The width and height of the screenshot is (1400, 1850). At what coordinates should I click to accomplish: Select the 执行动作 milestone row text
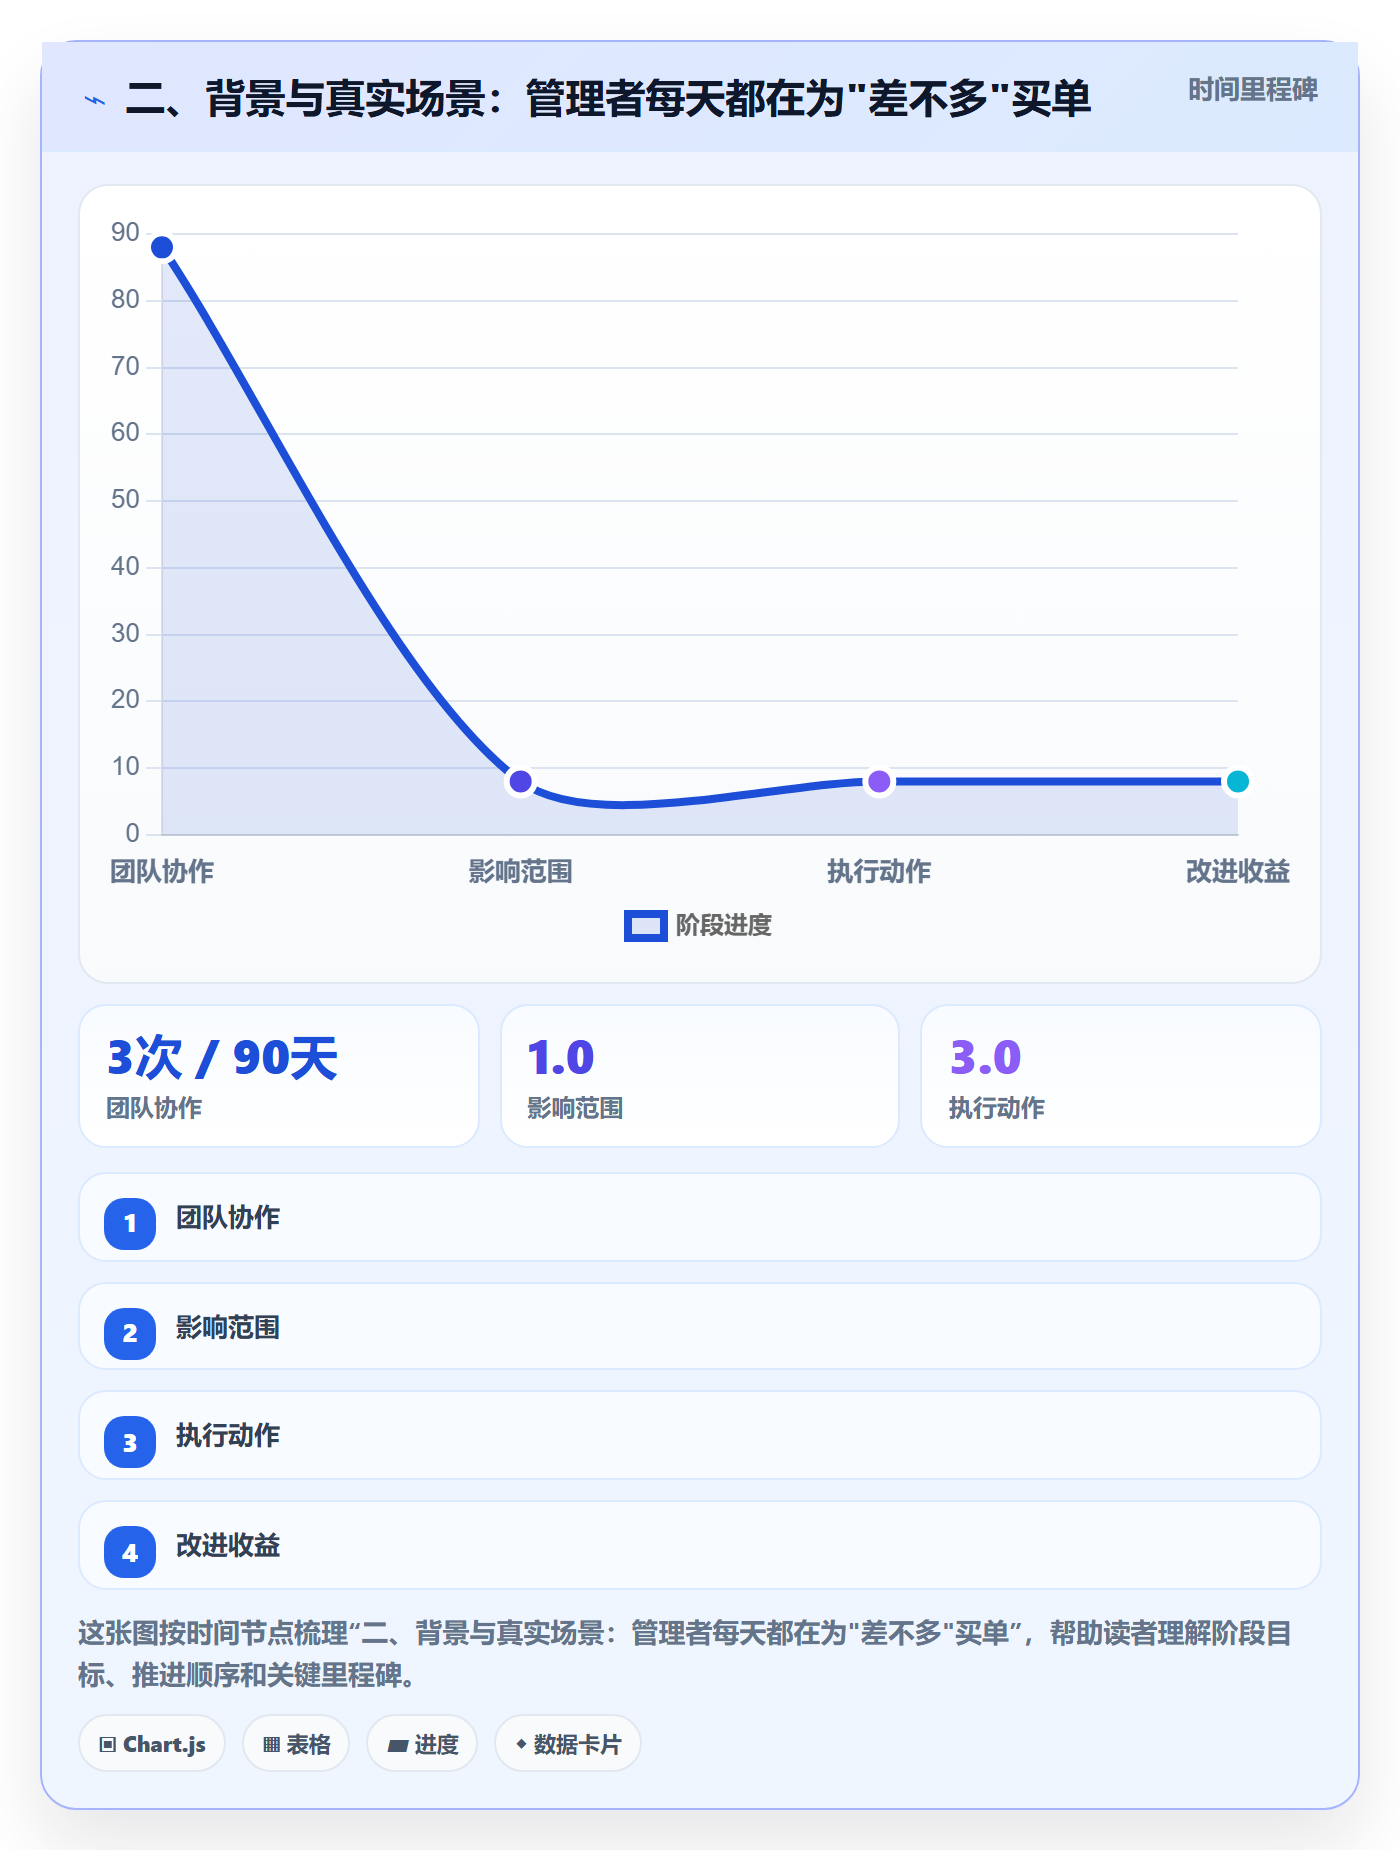point(228,1436)
